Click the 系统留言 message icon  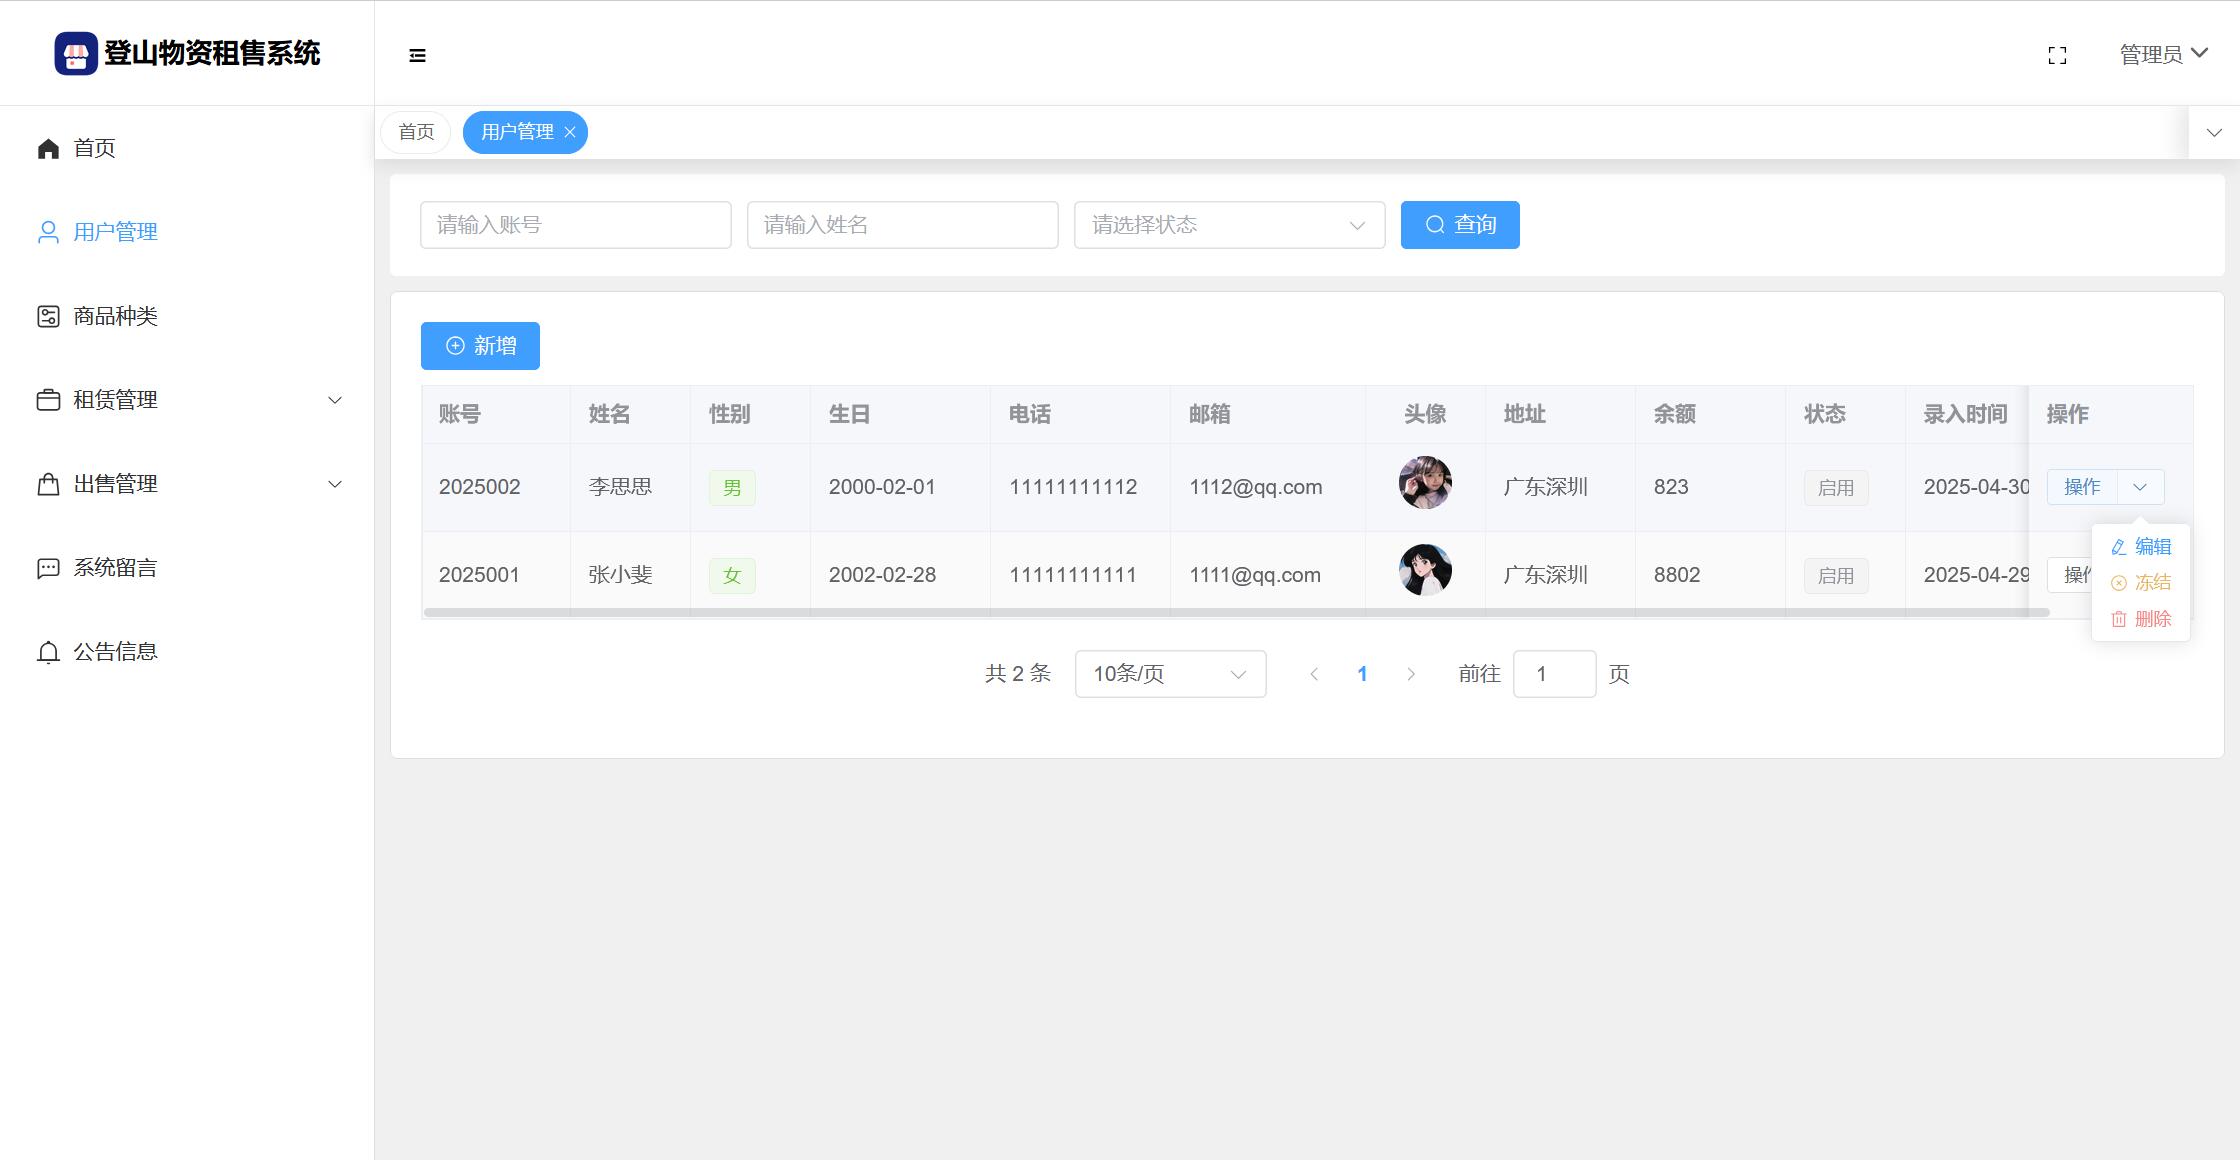pos(48,569)
